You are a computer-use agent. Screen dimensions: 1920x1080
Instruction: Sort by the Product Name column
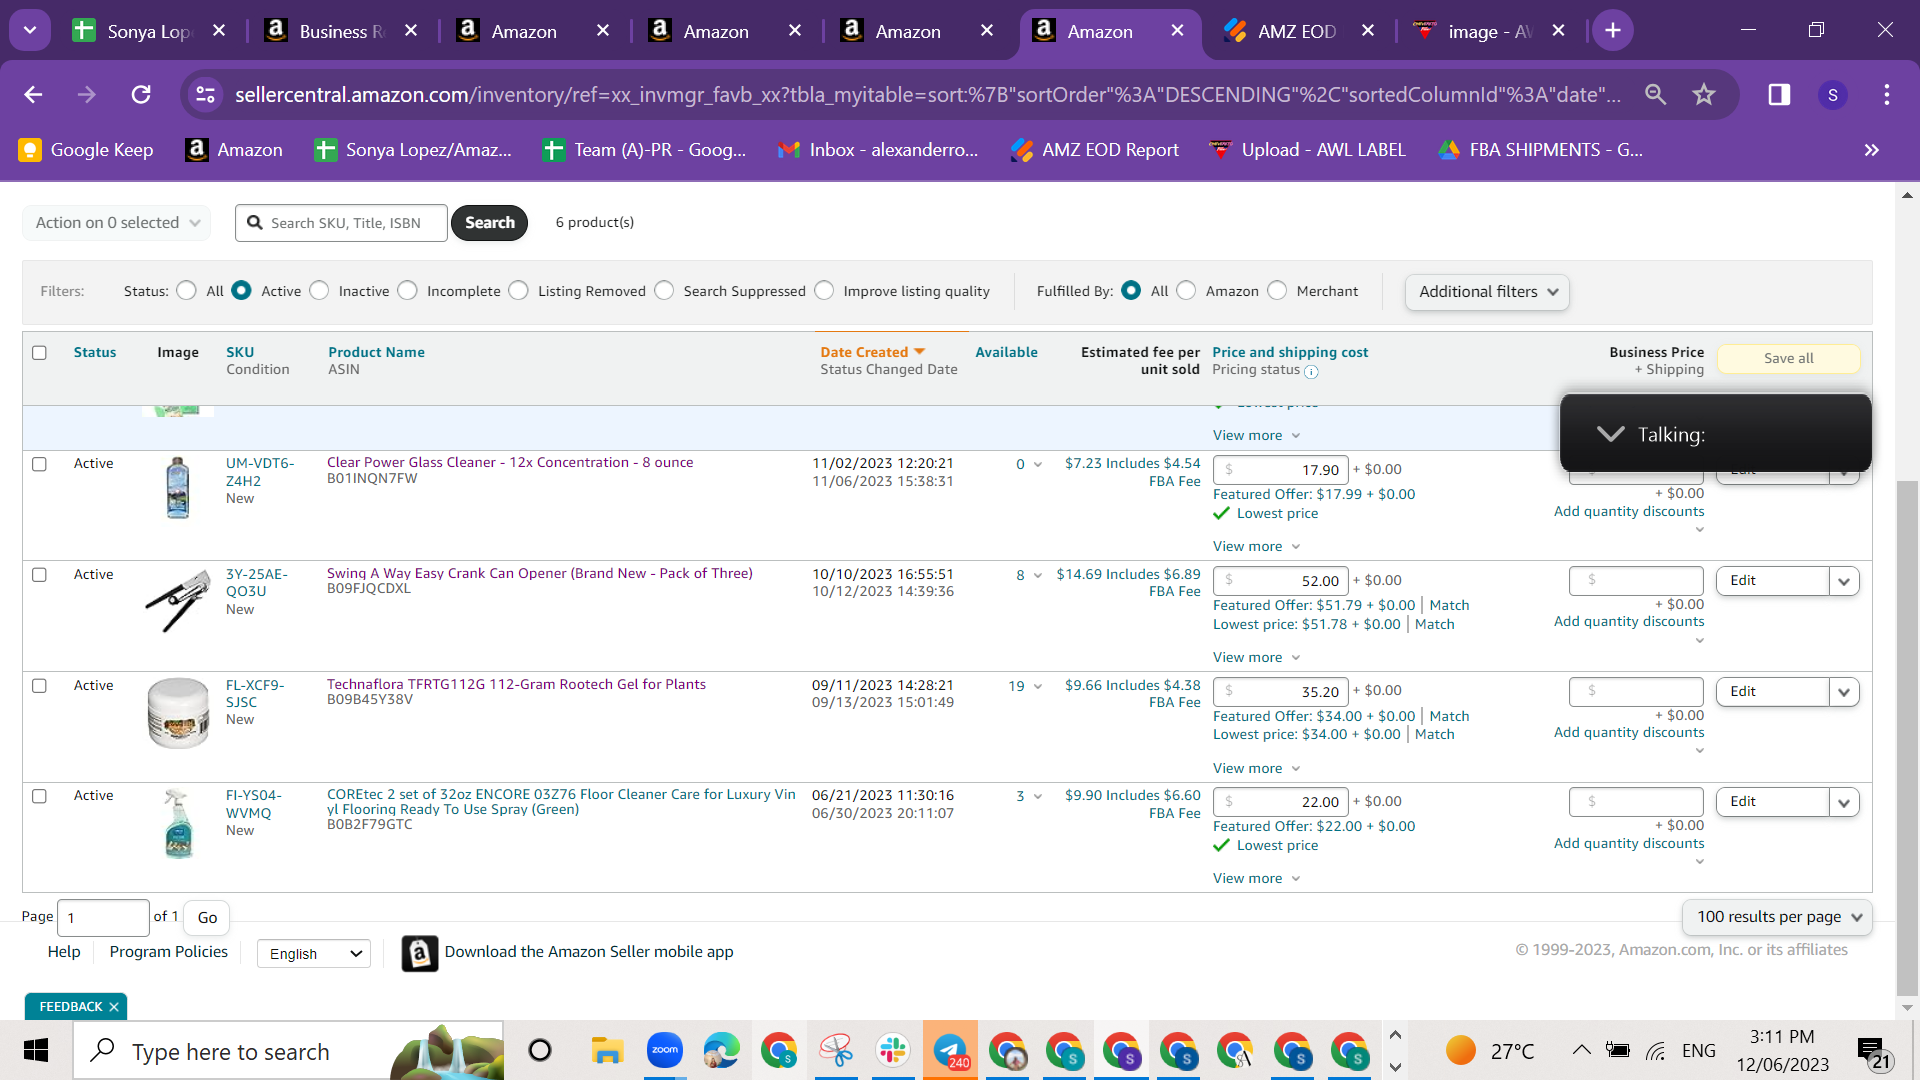tap(376, 352)
